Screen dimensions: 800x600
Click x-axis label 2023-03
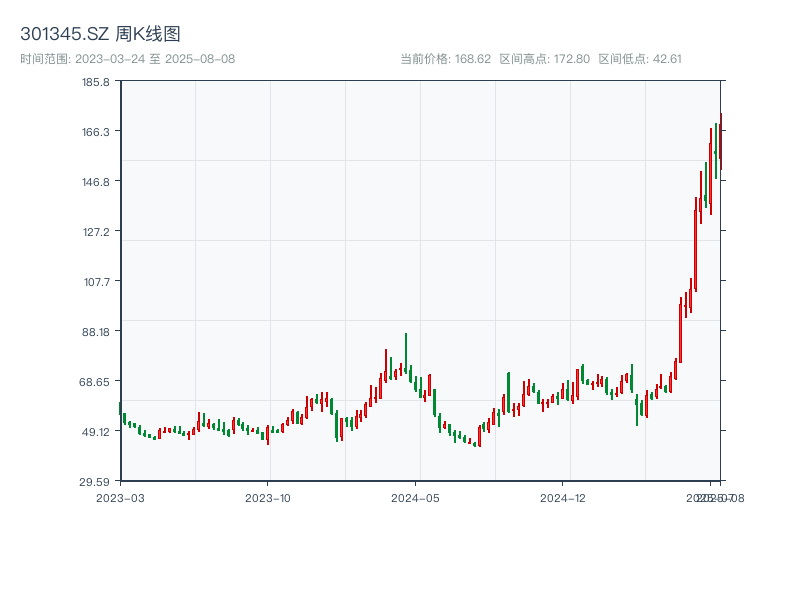[x=120, y=498]
